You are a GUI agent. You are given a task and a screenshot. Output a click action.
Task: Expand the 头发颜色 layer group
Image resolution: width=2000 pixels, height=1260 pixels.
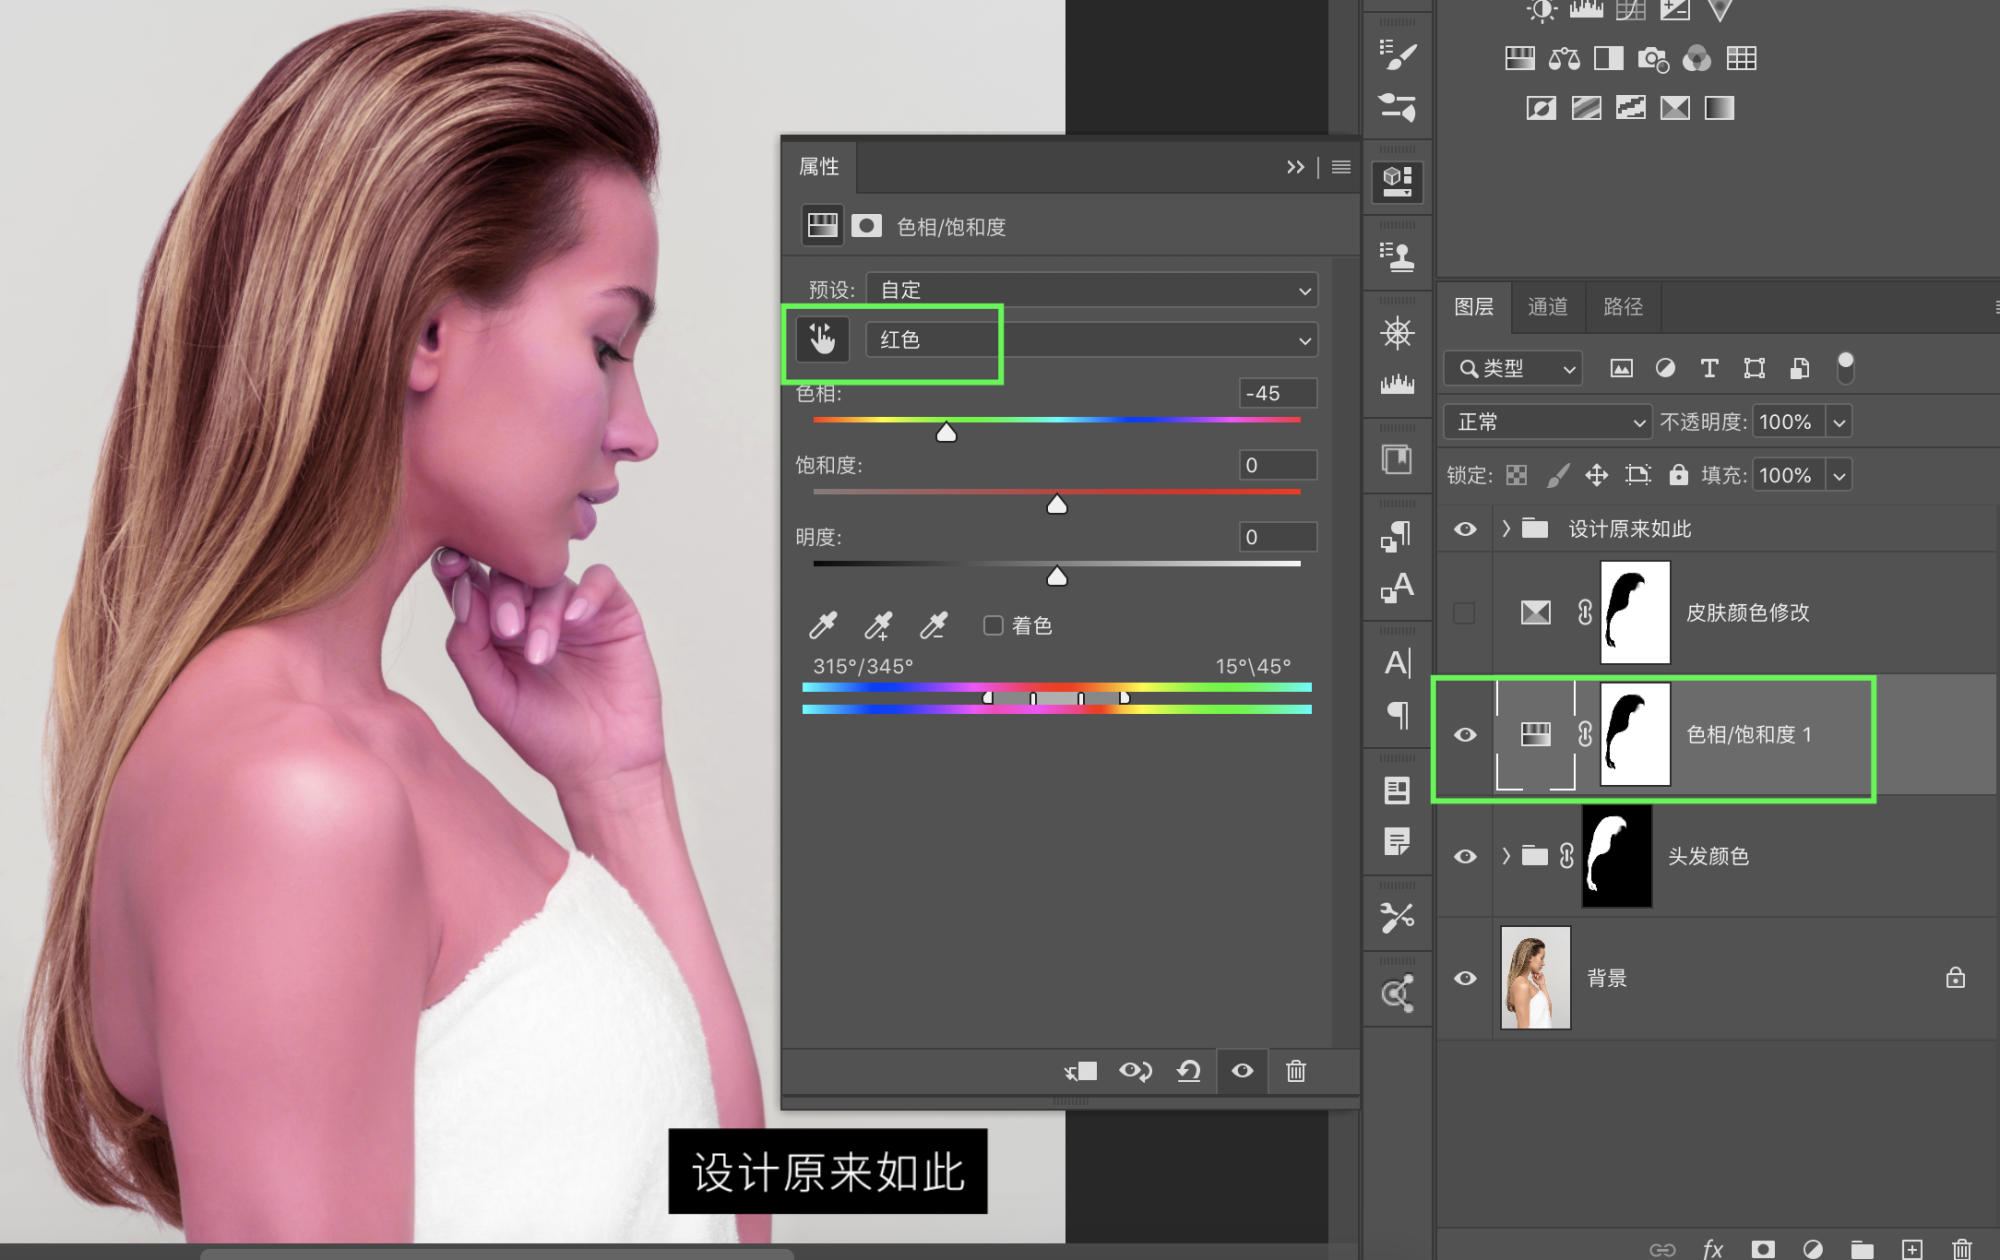point(1506,856)
